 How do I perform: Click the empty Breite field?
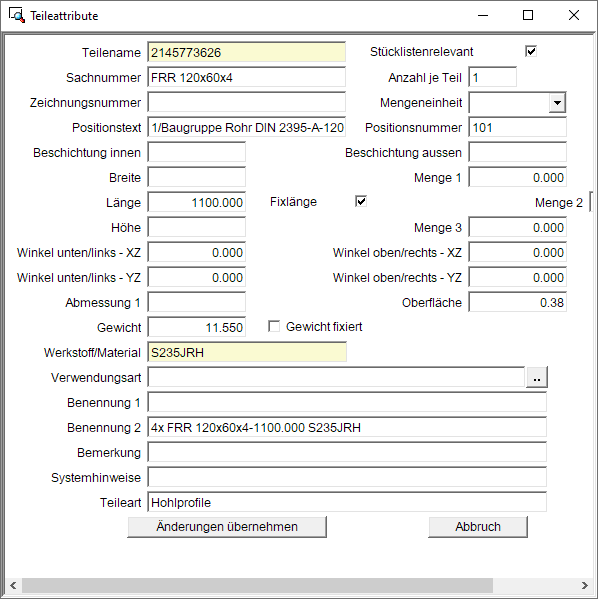[x=197, y=178]
